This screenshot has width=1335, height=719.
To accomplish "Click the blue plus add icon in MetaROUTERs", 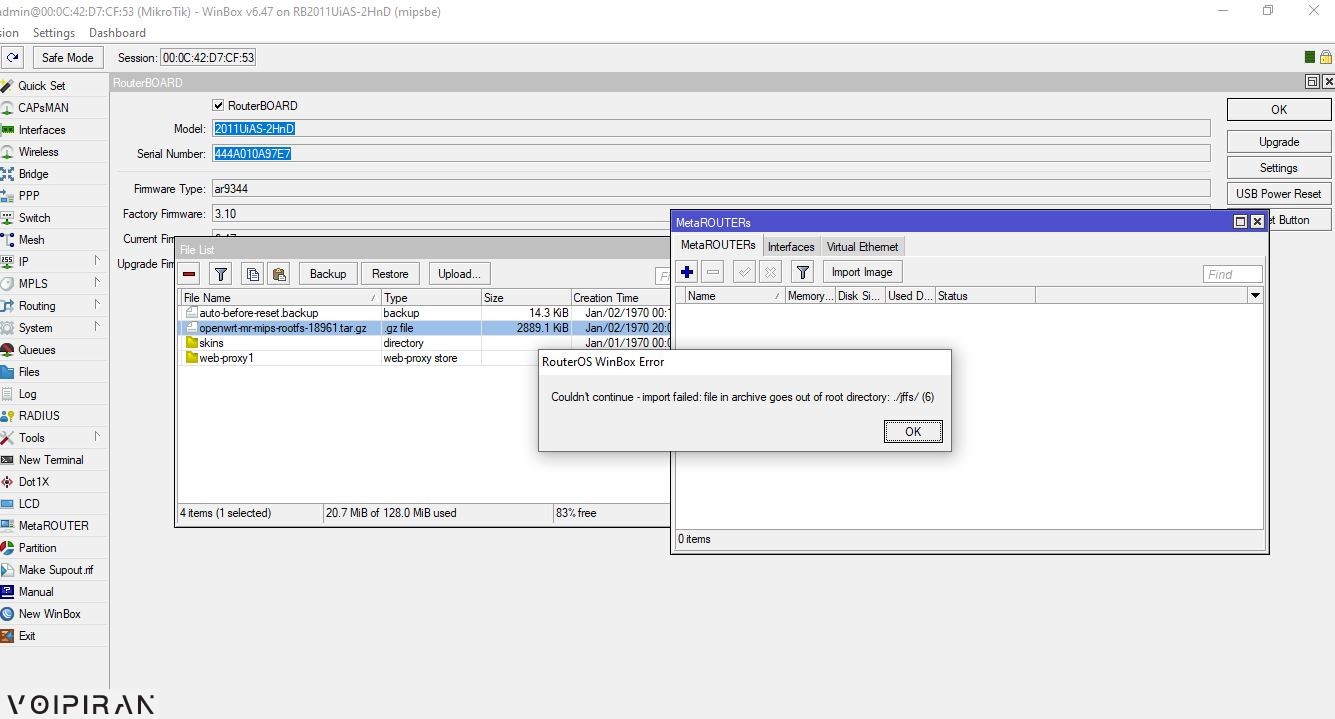I will 687,272.
